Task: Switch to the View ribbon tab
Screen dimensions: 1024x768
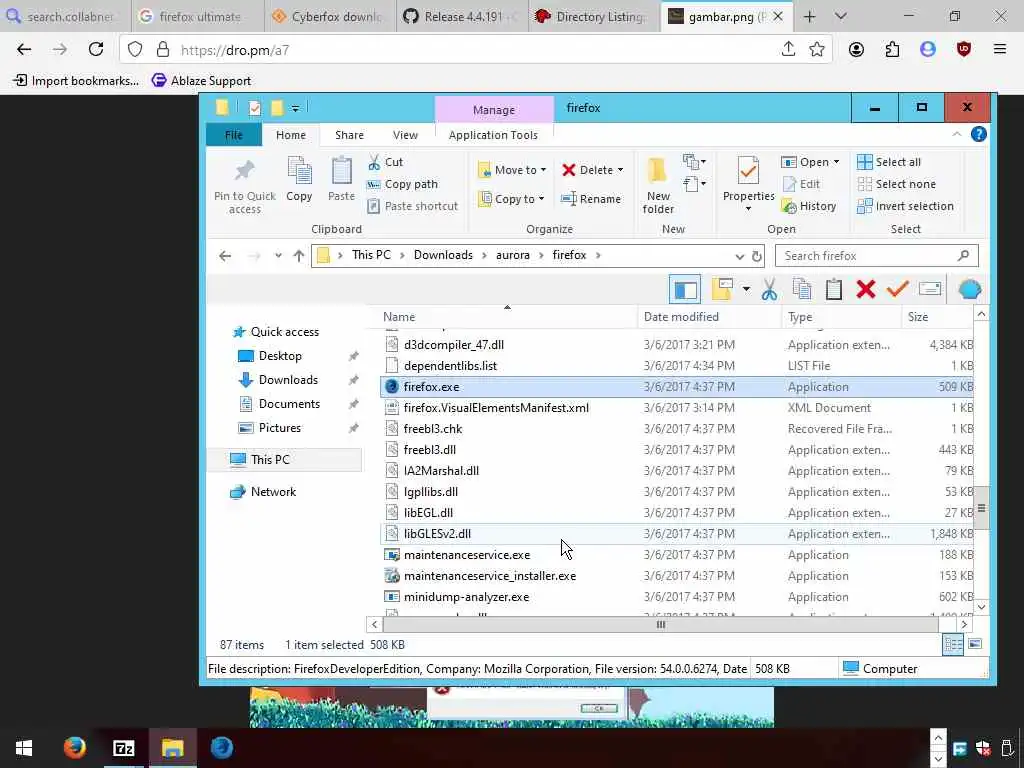Action: click(x=405, y=135)
